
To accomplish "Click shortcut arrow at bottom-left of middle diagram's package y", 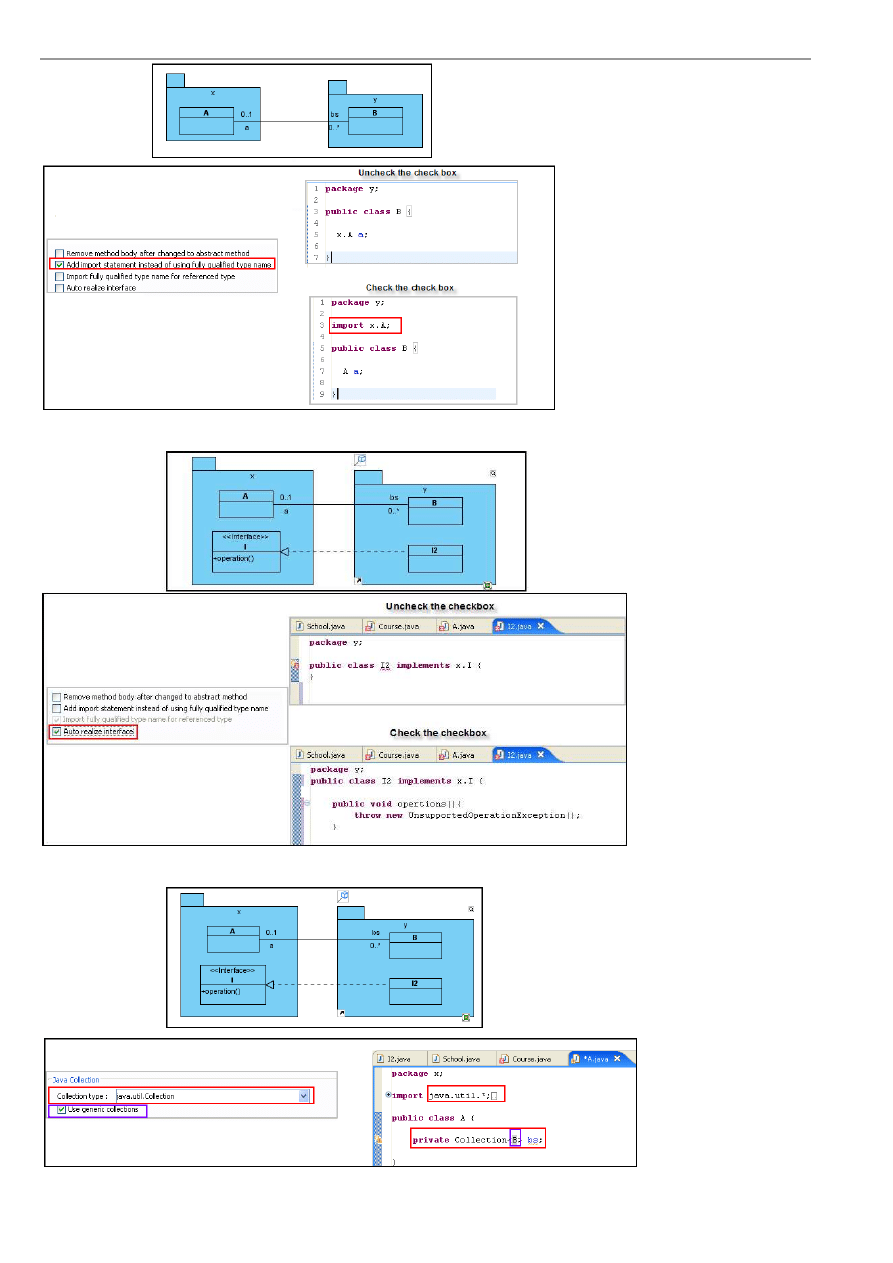I will point(358,580).
